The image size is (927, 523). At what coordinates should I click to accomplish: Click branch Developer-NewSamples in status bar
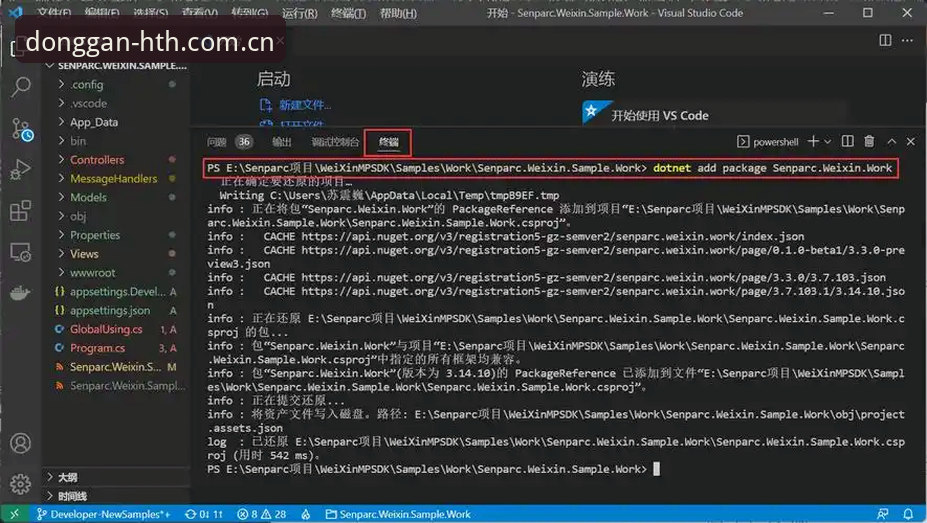(103, 514)
